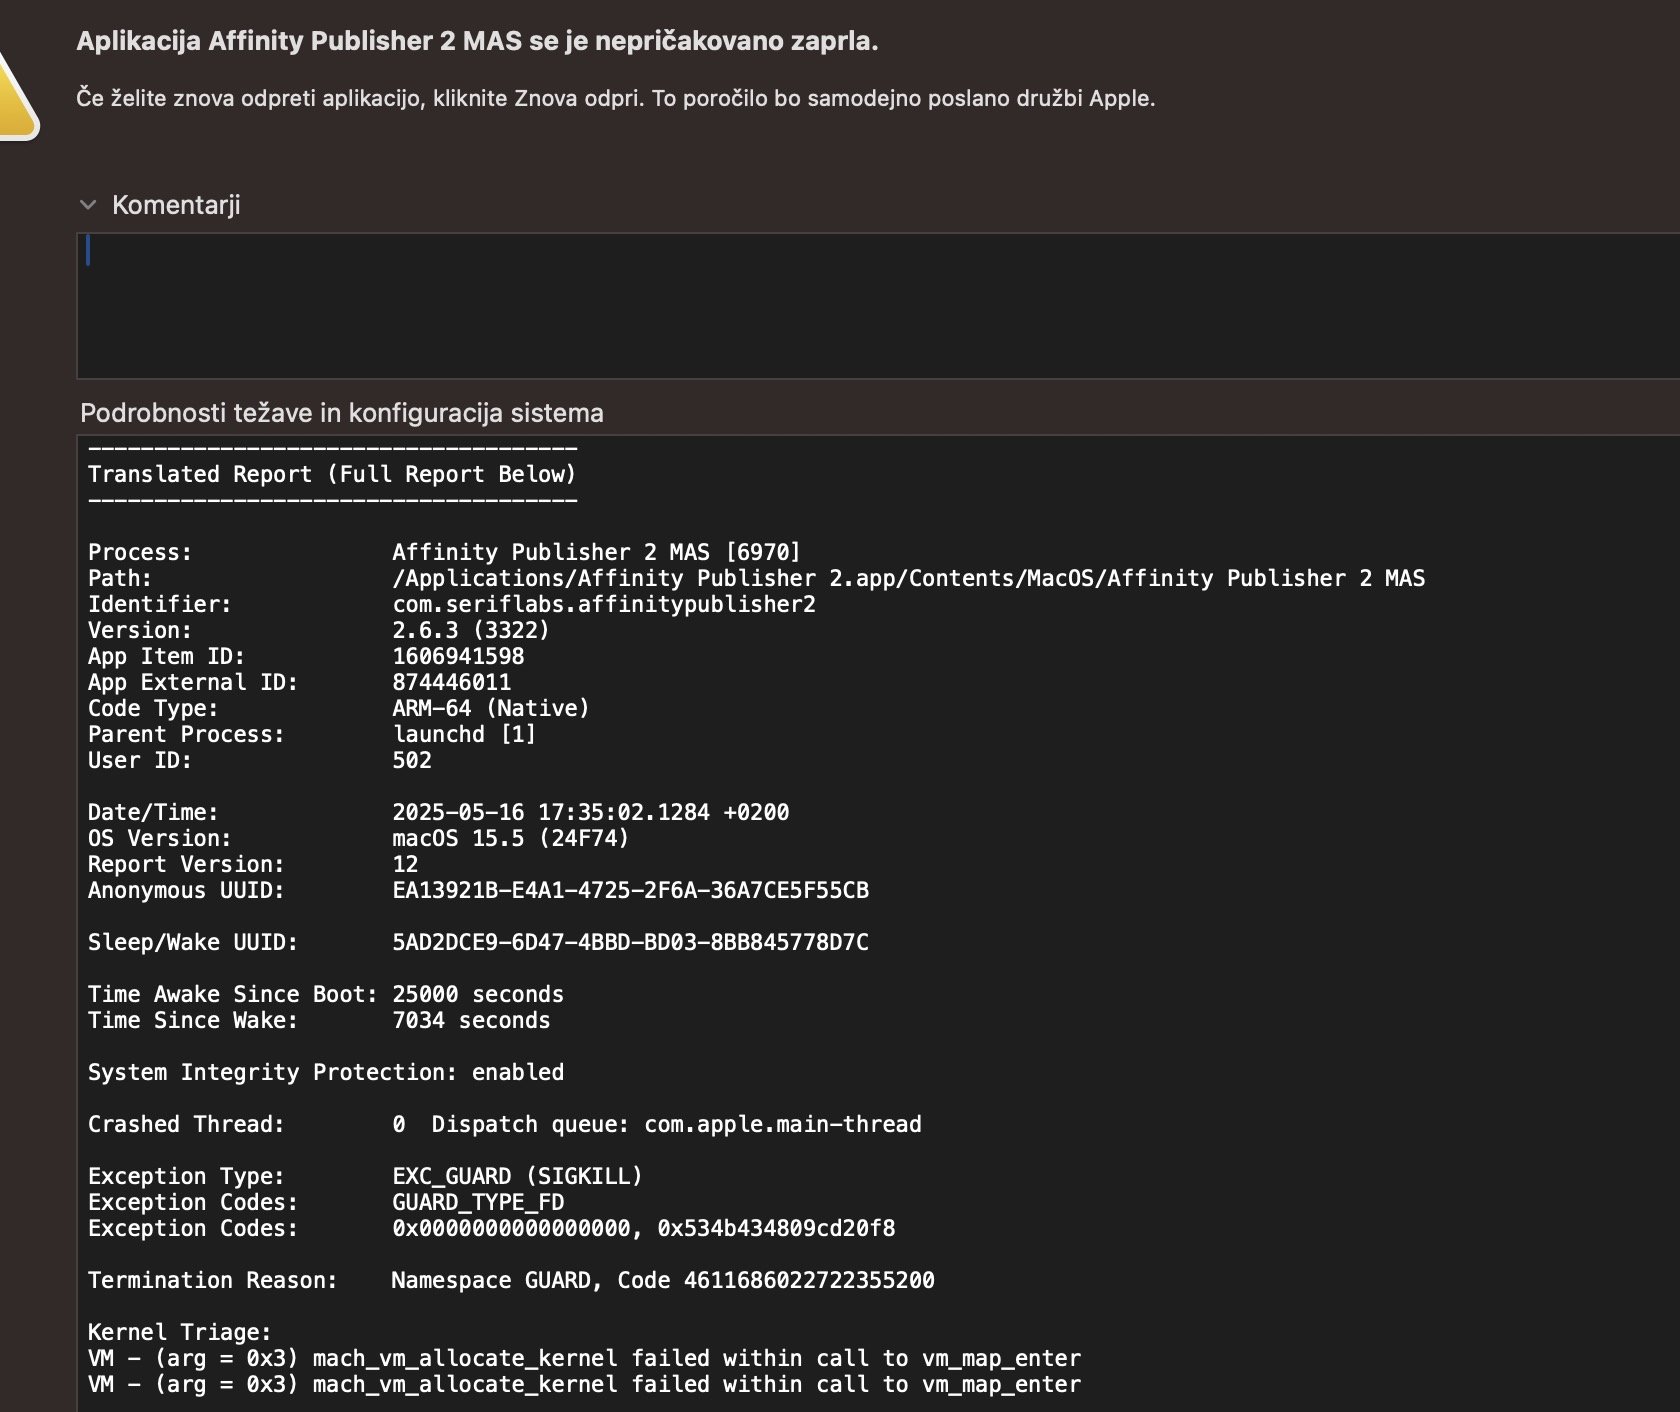Image resolution: width=1680 pixels, height=1412 pixels.
Task: Click Anonymous UUID 'EA13921B-E4A1-4725-2F6A-36A7CE5F55CB'
Action: tap(630, 890)
